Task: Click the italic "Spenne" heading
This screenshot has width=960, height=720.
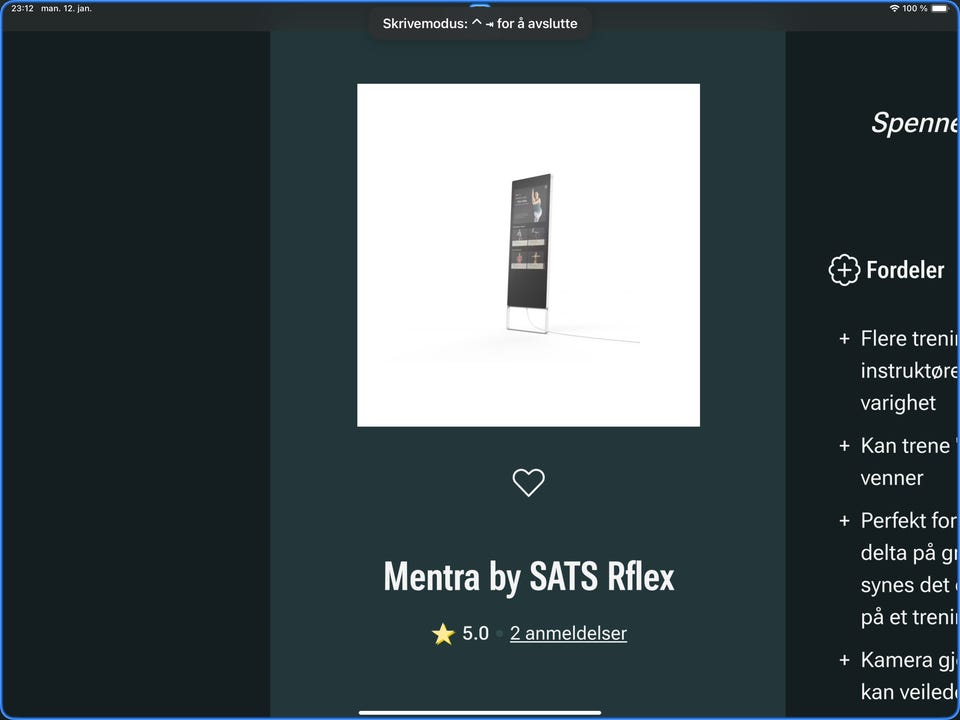Action: tap(915, 122)
